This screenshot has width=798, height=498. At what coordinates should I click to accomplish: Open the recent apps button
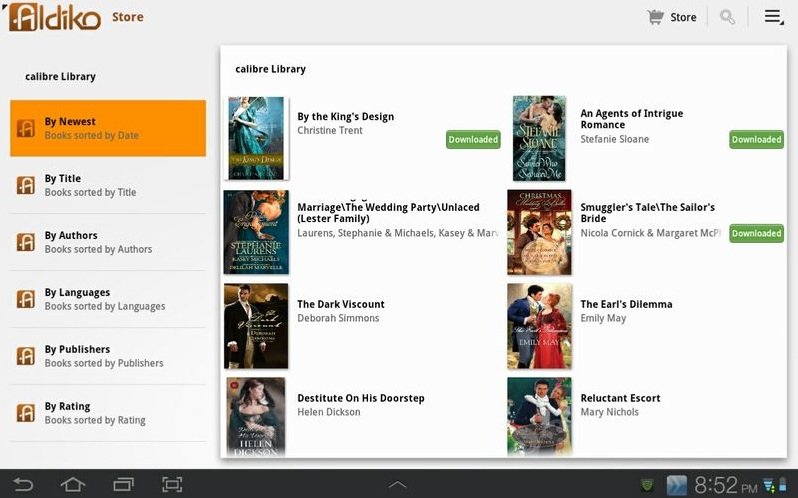click(123, 484)
